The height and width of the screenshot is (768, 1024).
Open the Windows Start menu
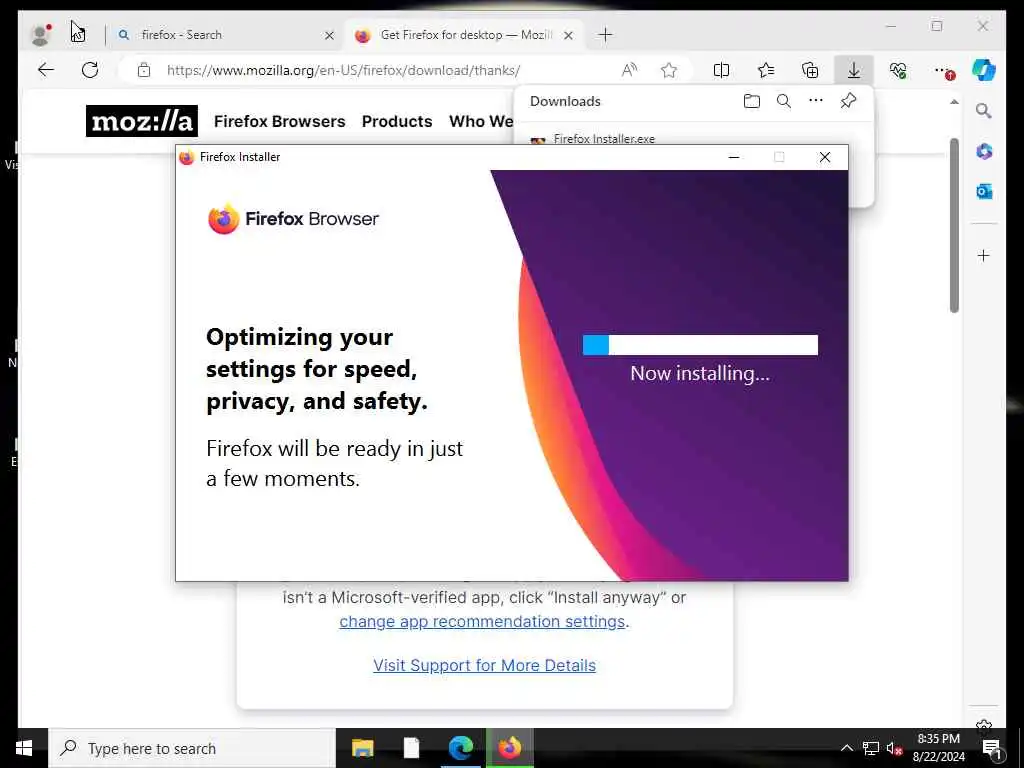click(x=24, y=748)
